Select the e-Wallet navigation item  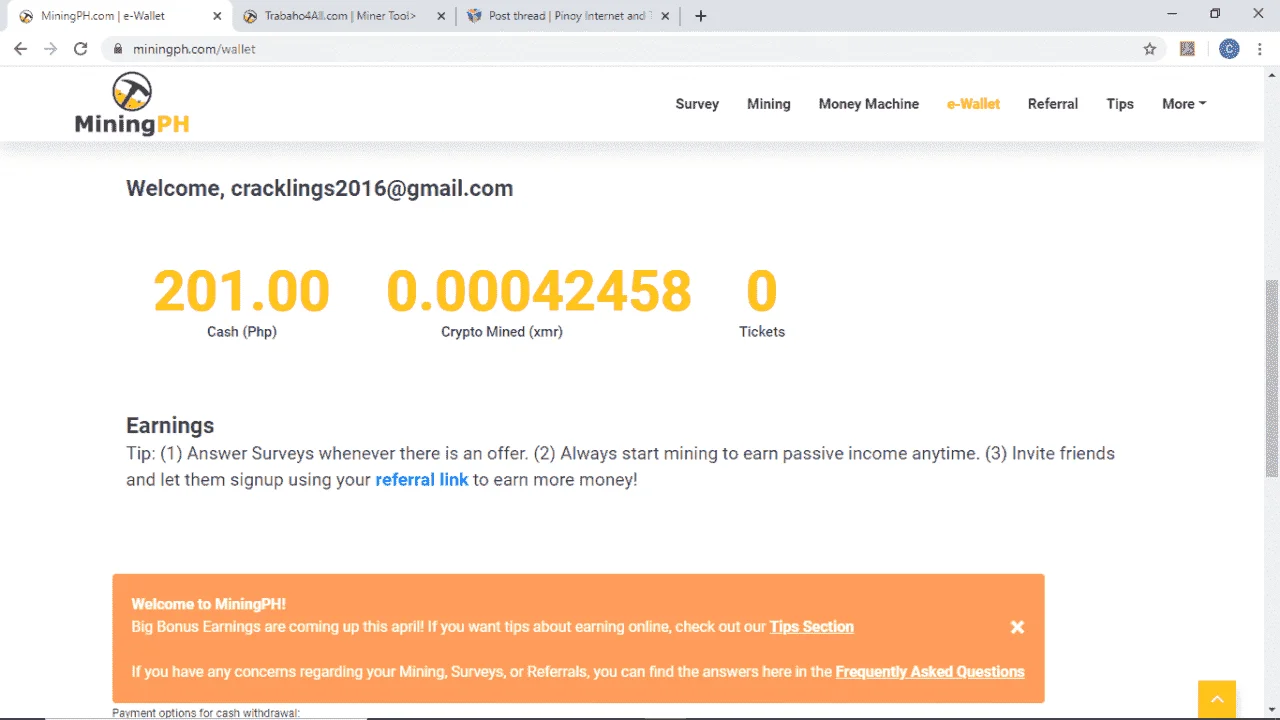pyautogui.click(x=973, y=104)
